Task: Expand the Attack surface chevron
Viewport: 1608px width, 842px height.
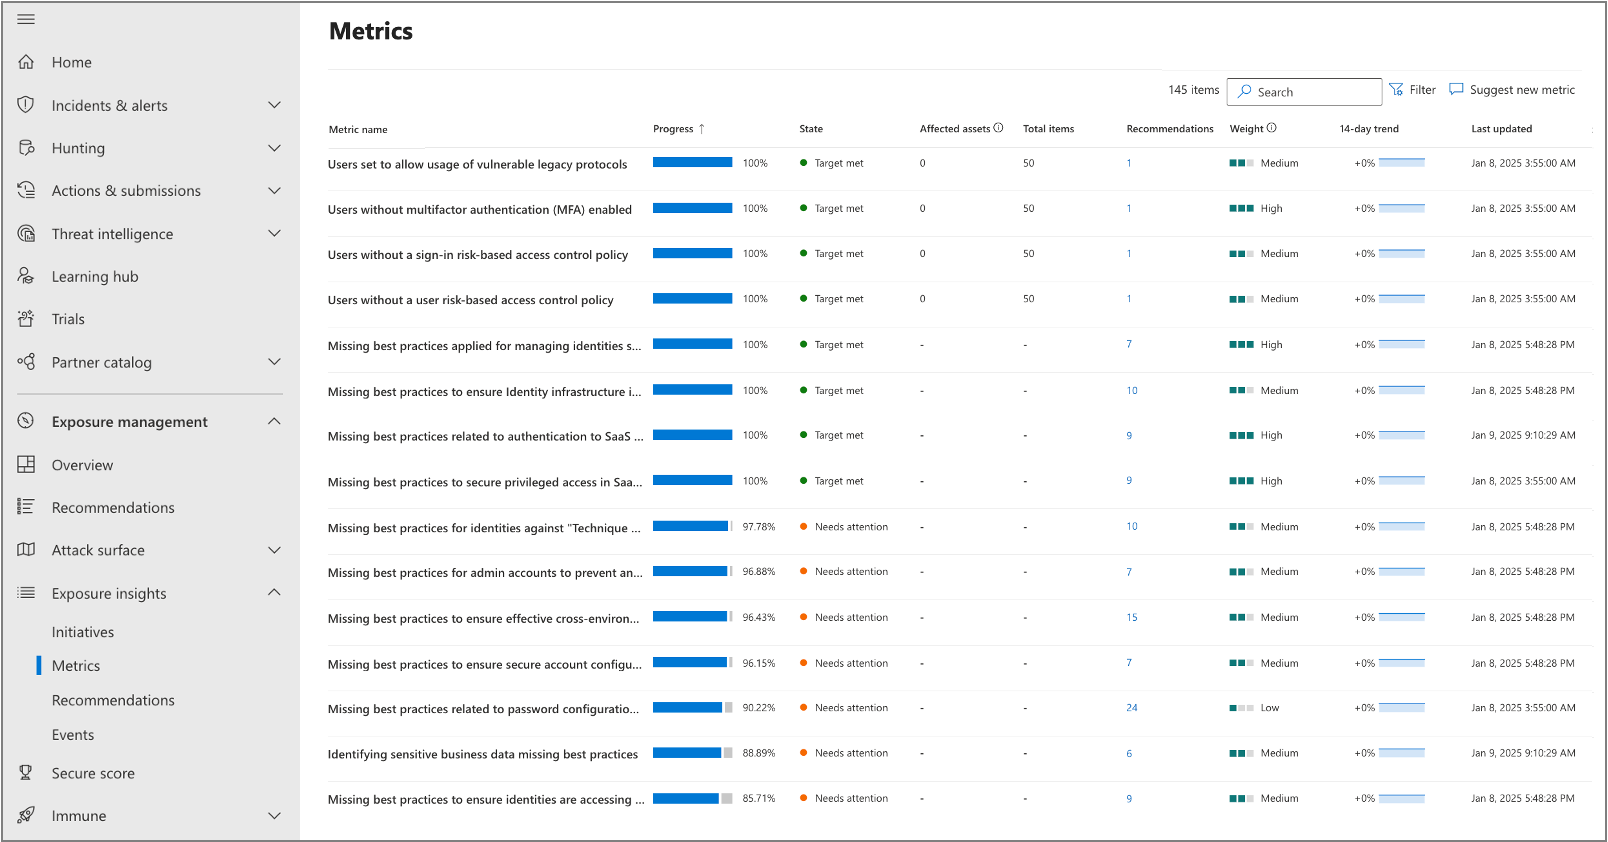Action: (x=274, y=550)
